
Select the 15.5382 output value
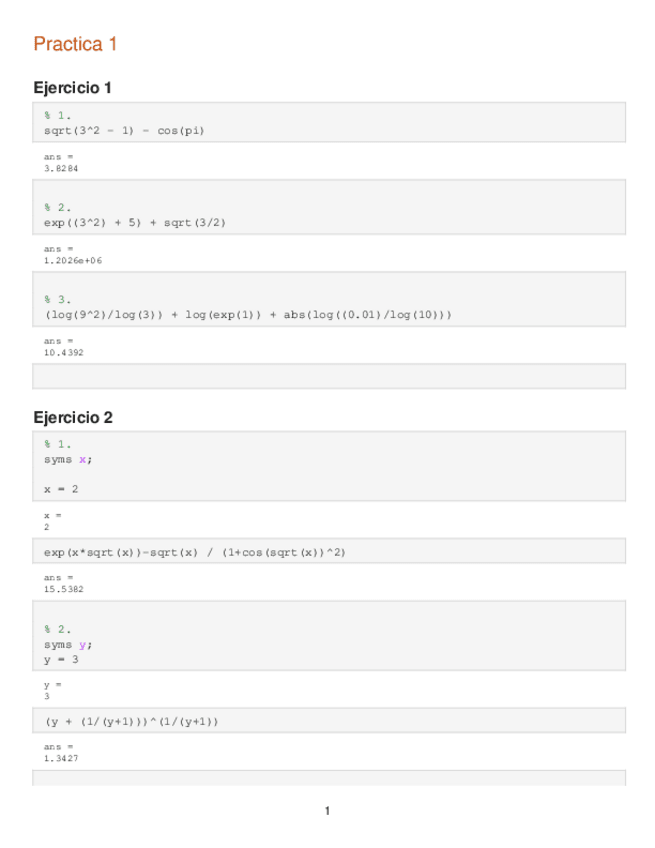click(64, 589)
